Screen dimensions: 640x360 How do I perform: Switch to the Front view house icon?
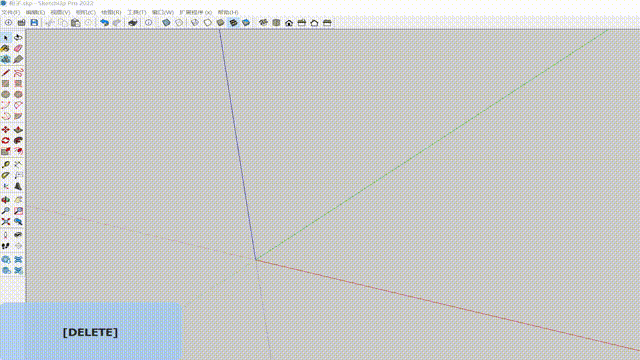[x=289, y=23]
